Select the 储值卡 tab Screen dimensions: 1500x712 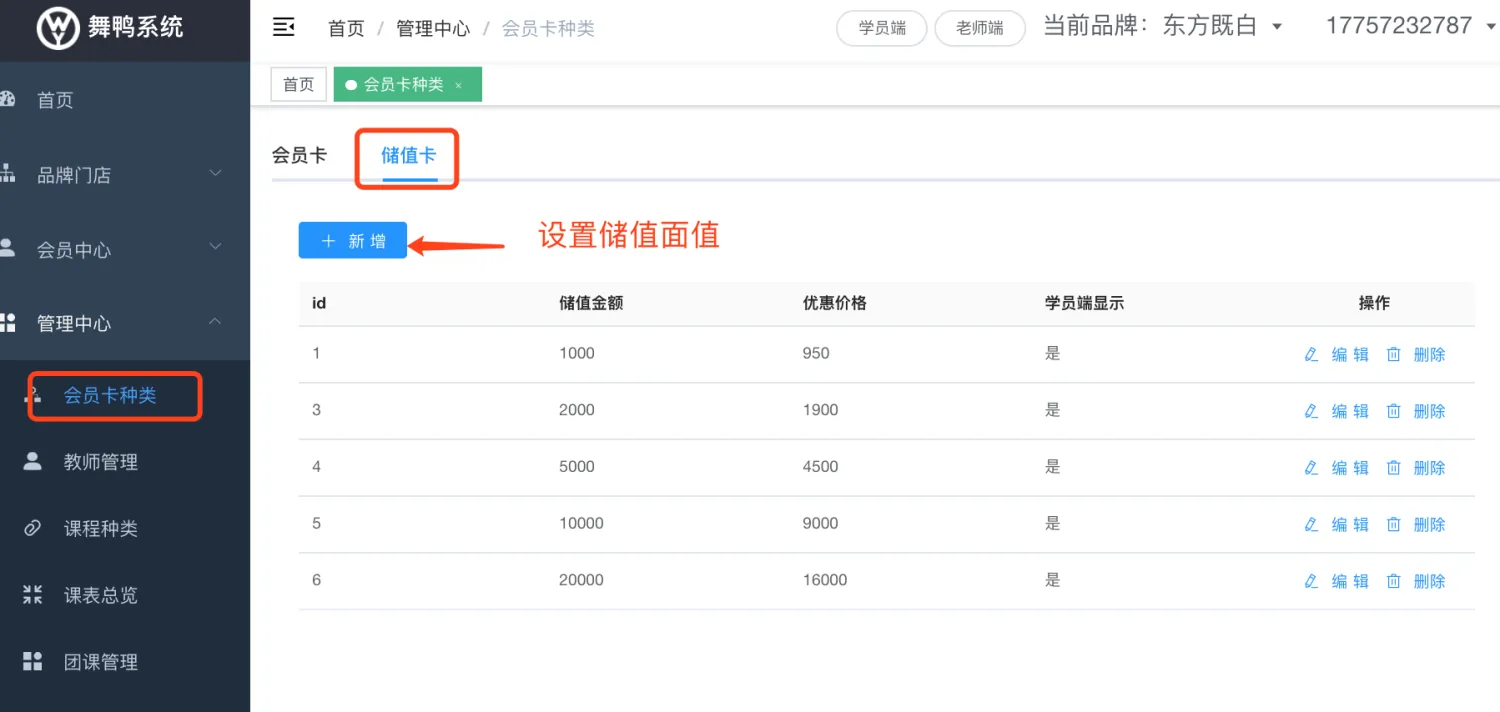pos(409,156)
